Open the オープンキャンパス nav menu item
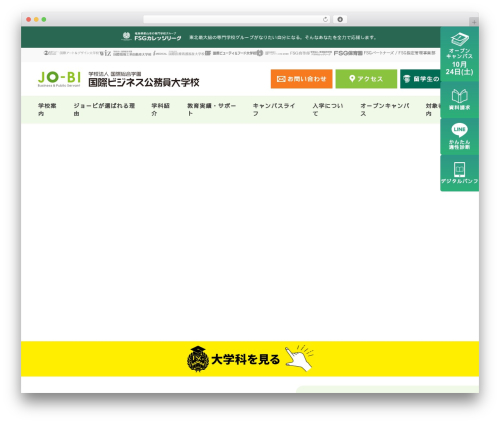 (x=385, y=109)
